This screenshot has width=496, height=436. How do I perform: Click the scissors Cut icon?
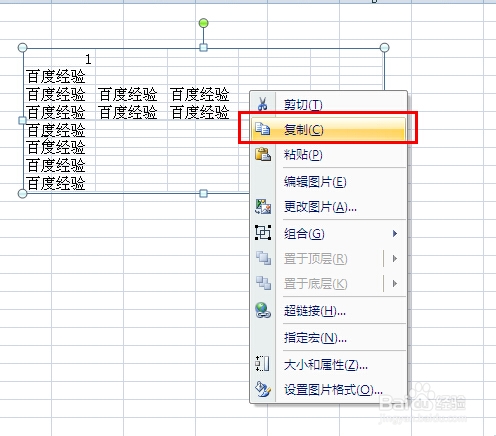tap(263, 104)
